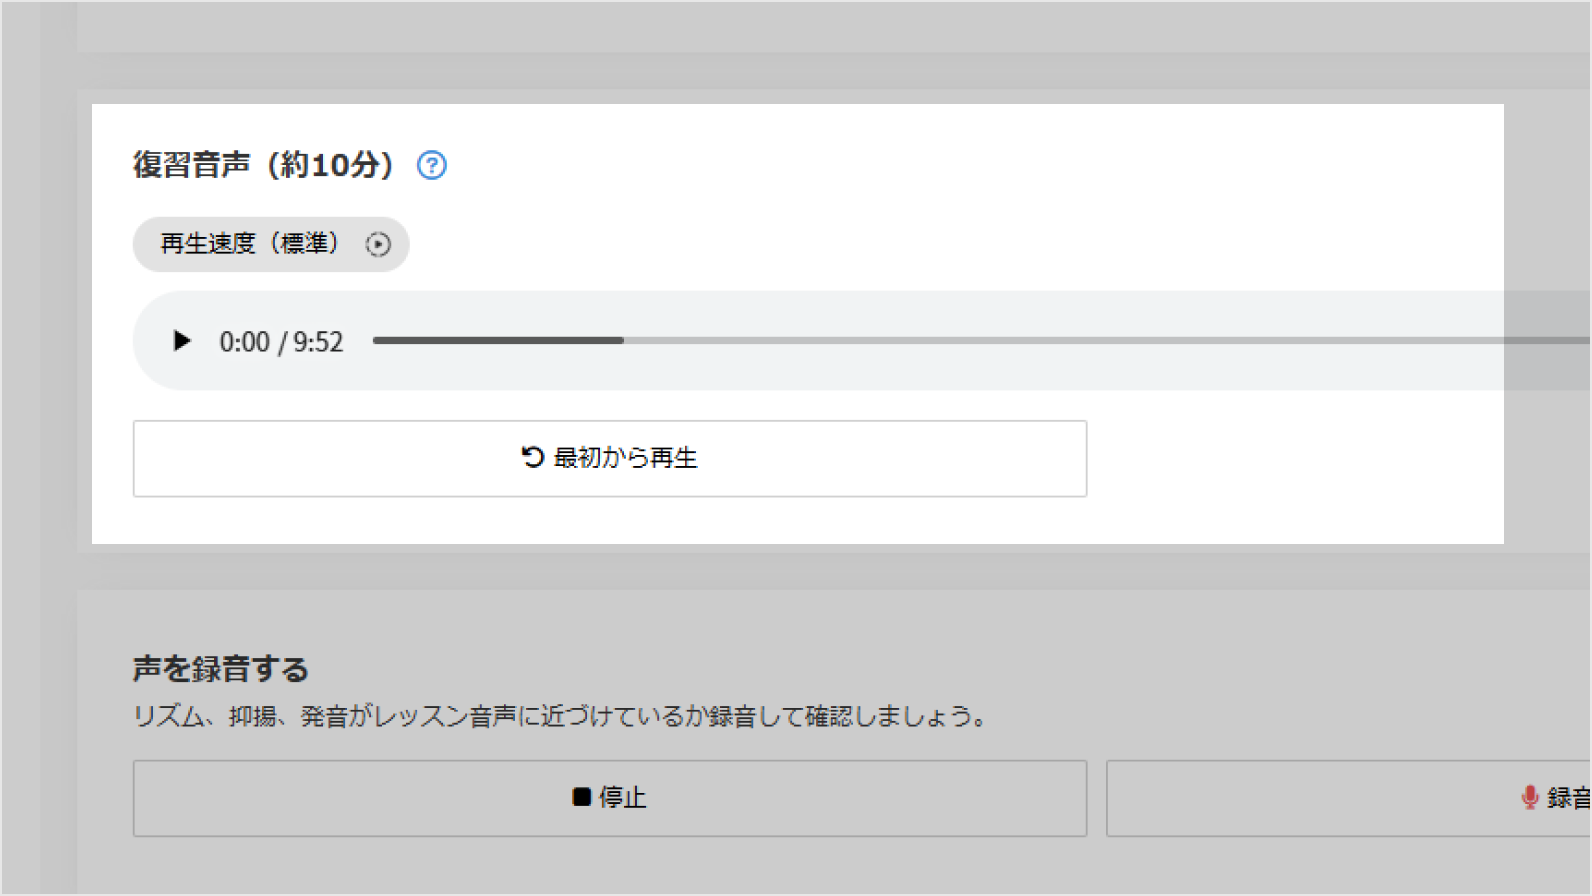Click the audio progress bar
The height and width of the screenshot is (896, 1592).
click(981, 341)
